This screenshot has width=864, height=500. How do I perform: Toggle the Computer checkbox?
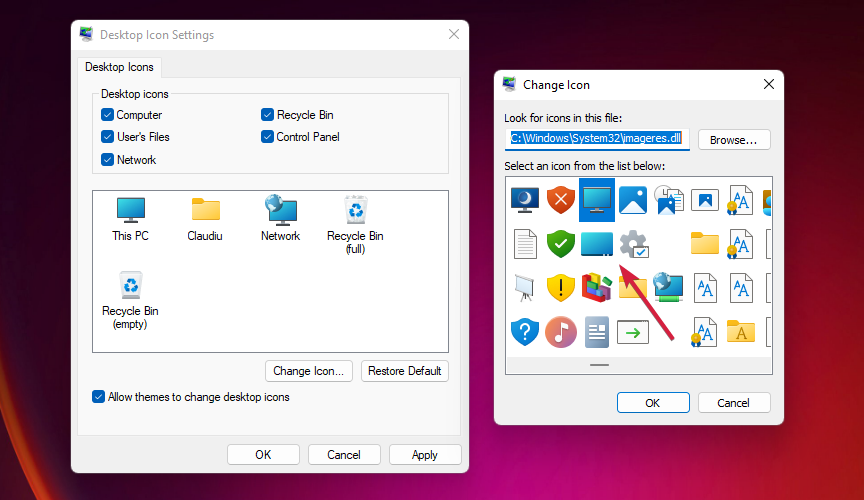107,115
